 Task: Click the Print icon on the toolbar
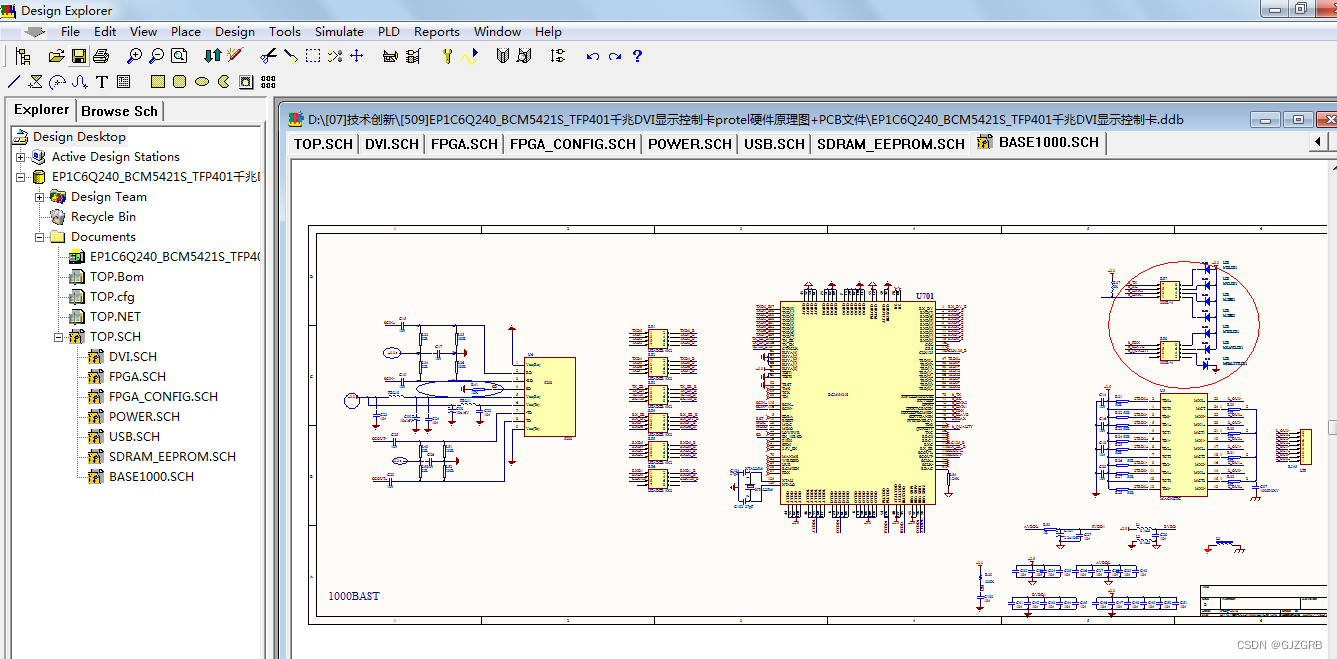coord(99,56)
